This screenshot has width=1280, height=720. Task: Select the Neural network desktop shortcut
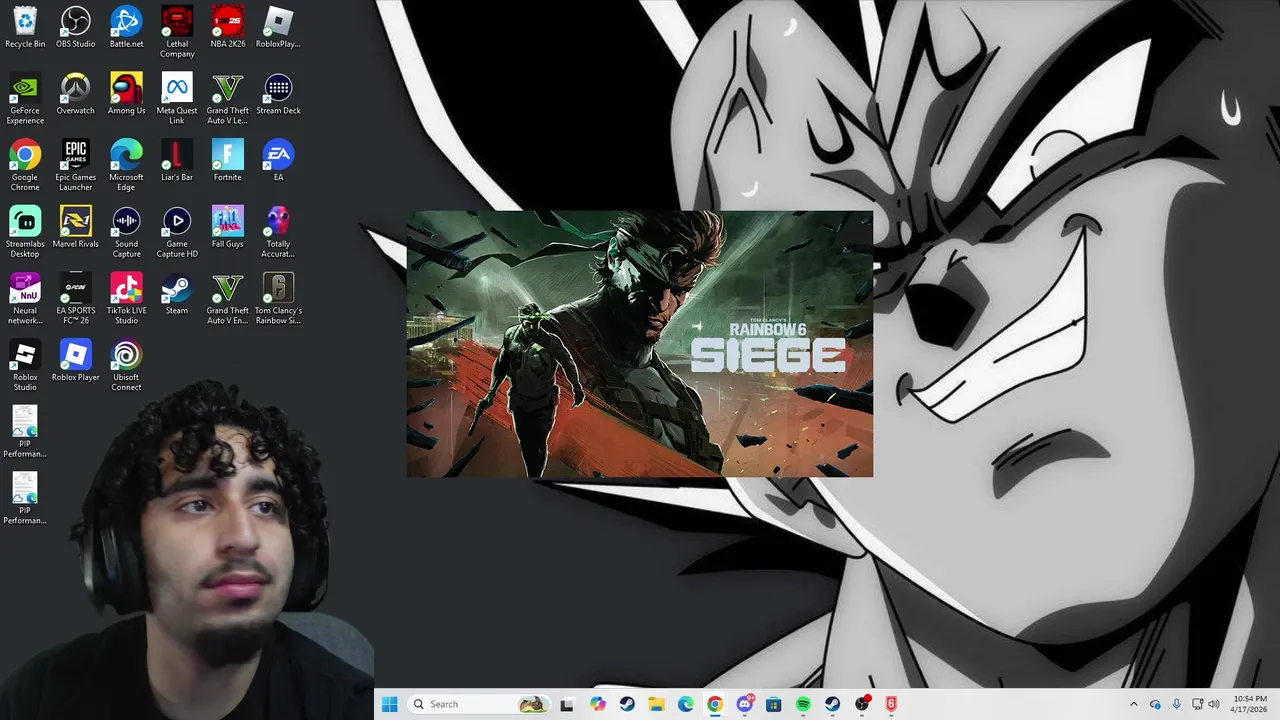click(25, 298)
